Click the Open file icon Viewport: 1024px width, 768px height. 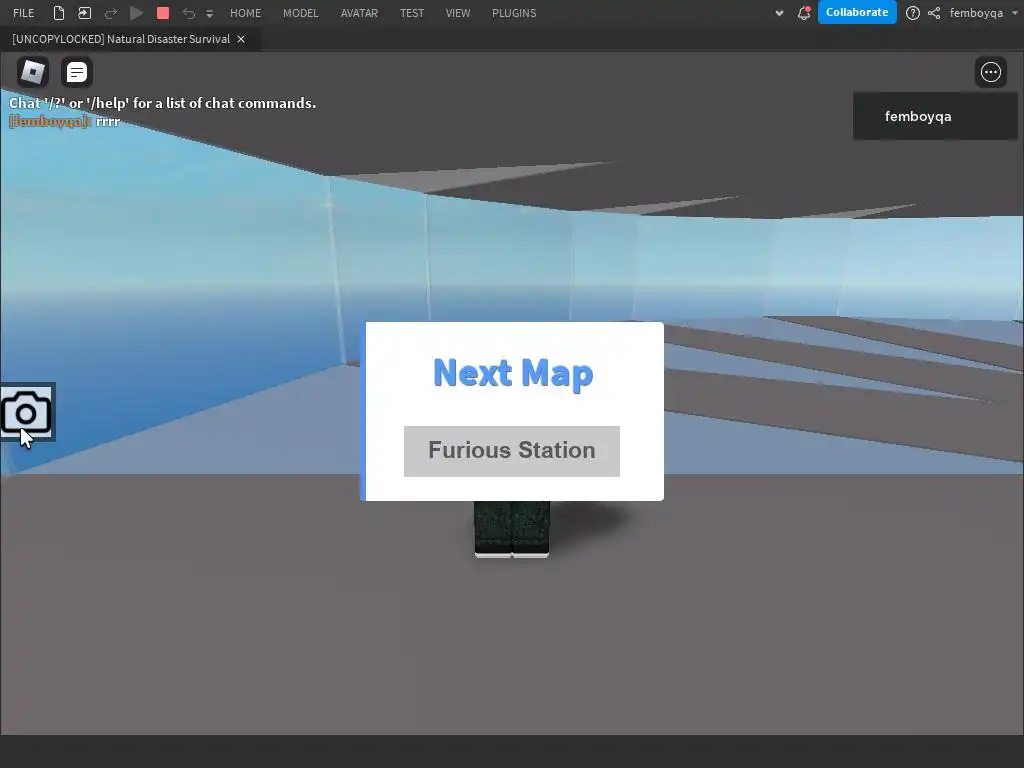tap(84, 13)
